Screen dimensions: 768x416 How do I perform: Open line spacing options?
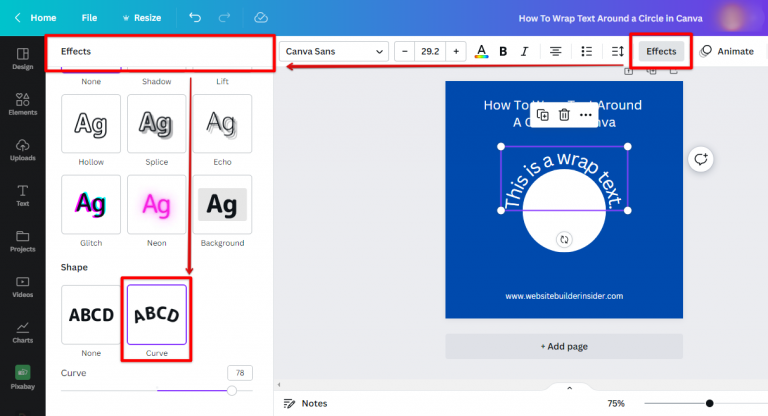617,51
